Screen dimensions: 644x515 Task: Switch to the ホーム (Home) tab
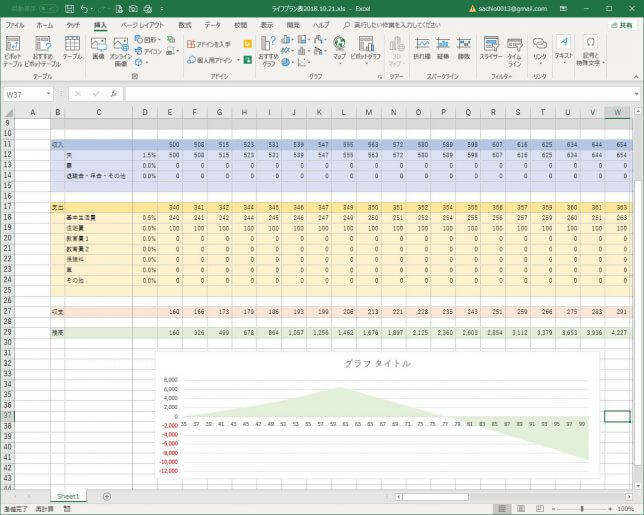(x=45, y=25)
